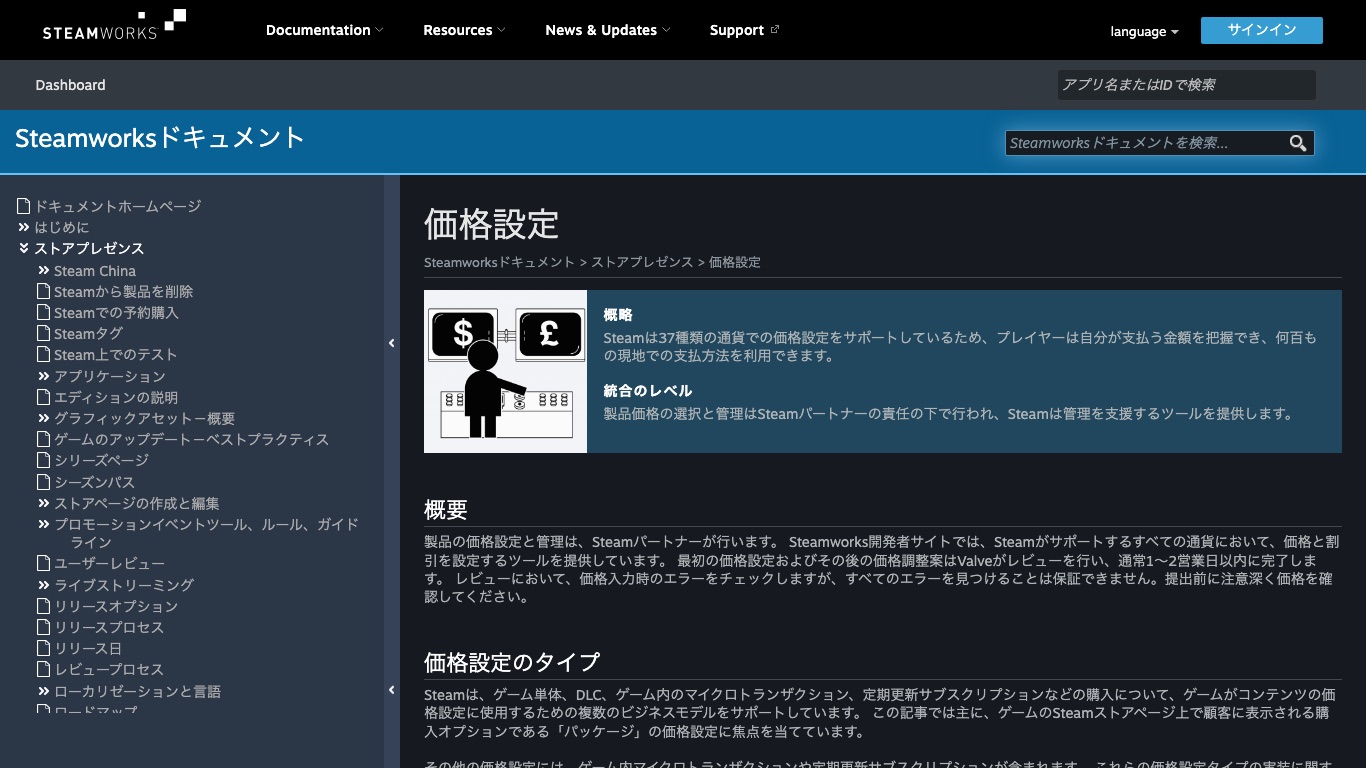Open ゲームのアップデートーベストプラクティス page
Image resolution: width=1366 pixels, height=768 pixels.
click(x=191, y=439)
